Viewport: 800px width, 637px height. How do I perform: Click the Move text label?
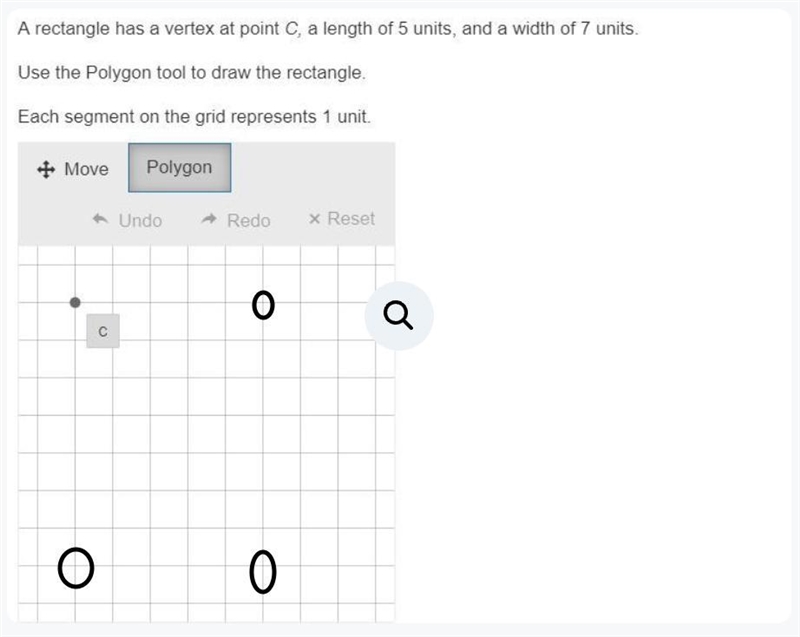click(86, 169)
